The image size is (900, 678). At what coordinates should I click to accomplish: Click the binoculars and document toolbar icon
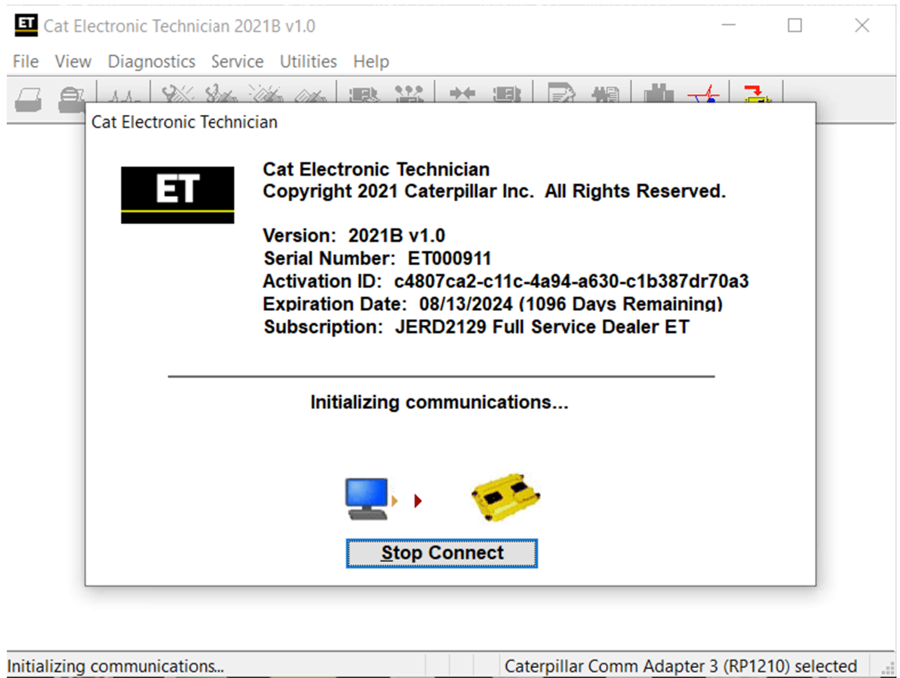(605, 94)
